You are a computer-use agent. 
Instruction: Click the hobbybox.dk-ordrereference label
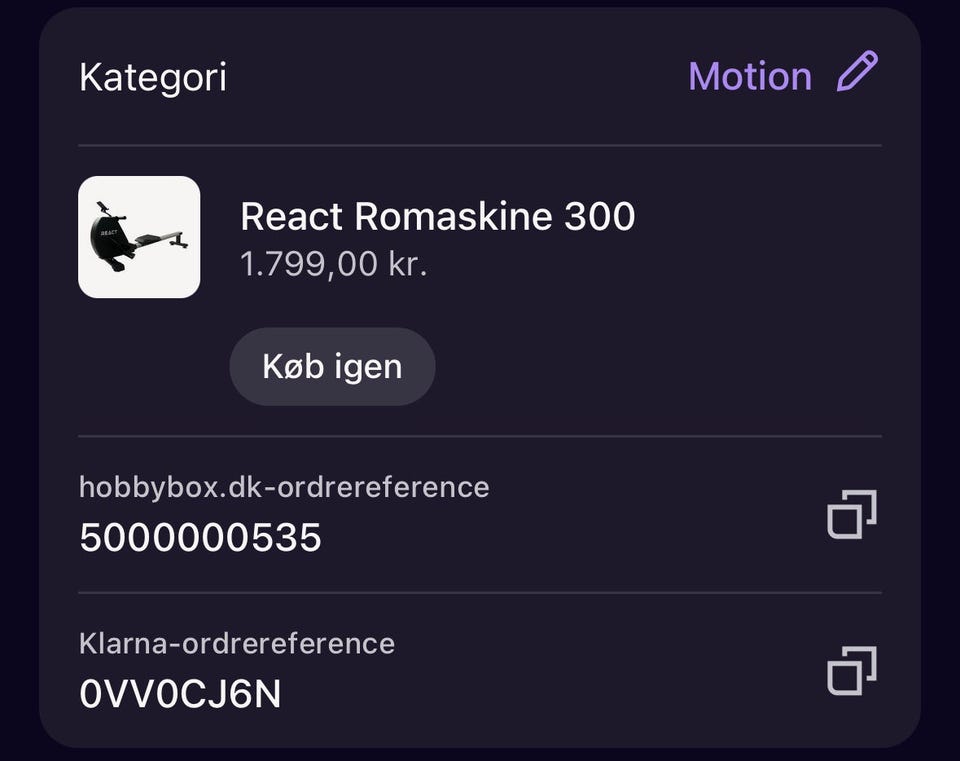(x=284, y=487)
